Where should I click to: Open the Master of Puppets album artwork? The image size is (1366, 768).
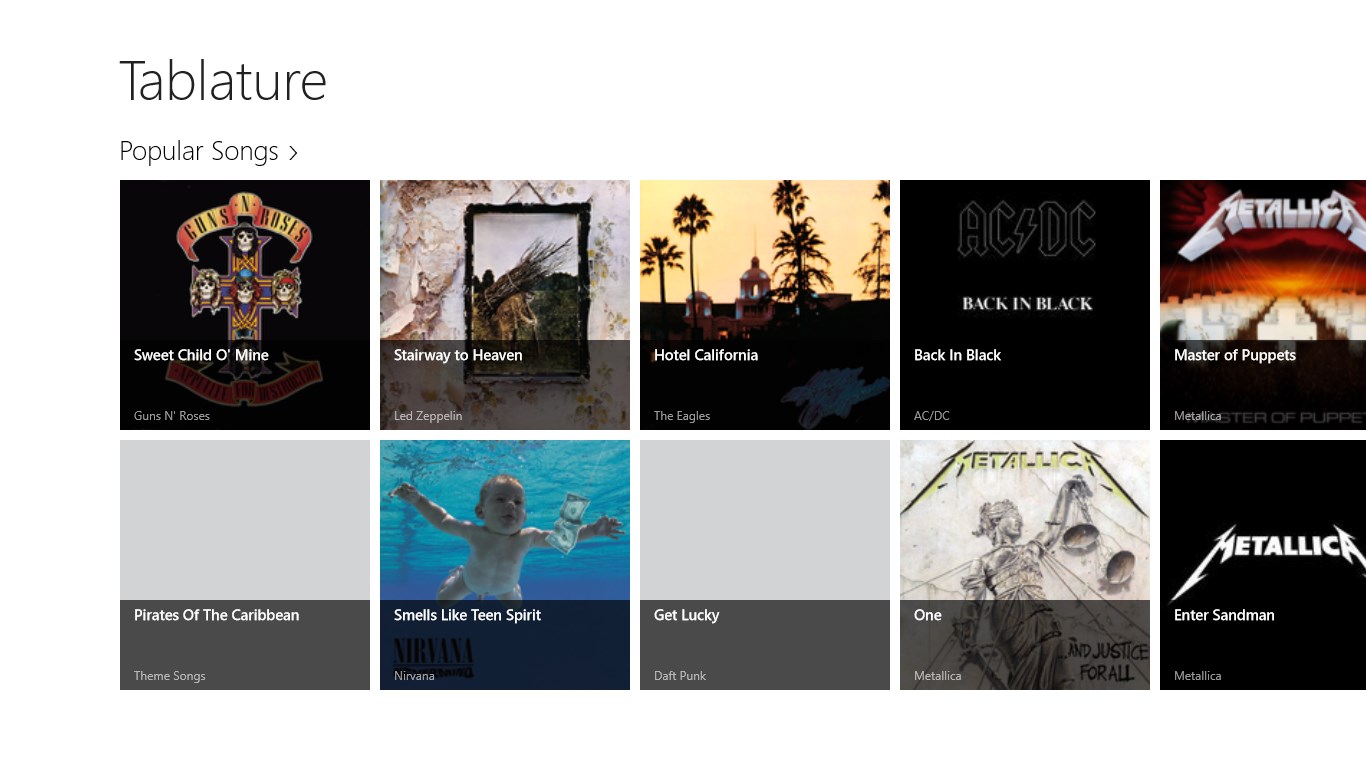(x=1263, y=260)
